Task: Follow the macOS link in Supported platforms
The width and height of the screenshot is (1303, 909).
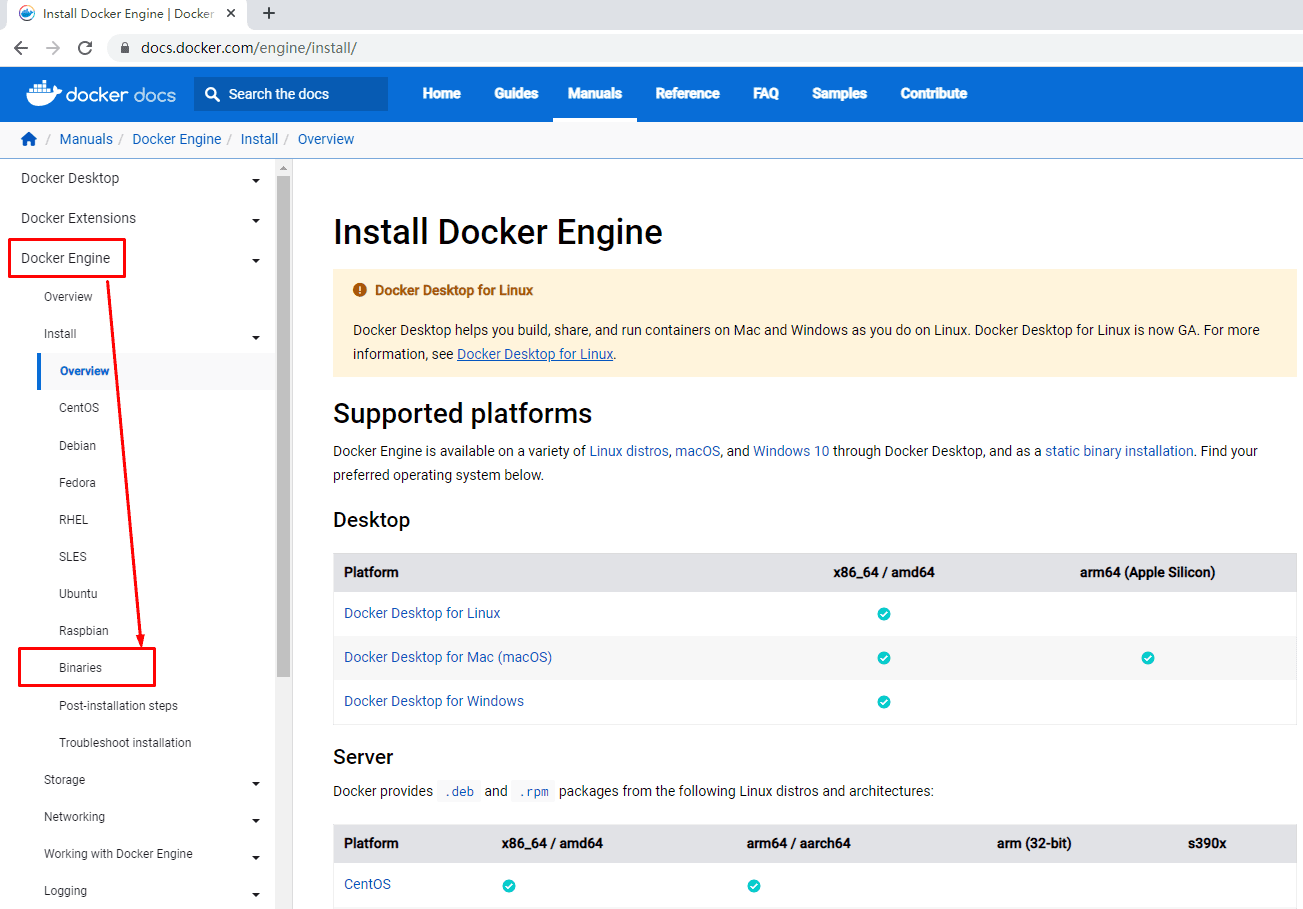Action: click(698, 451)
